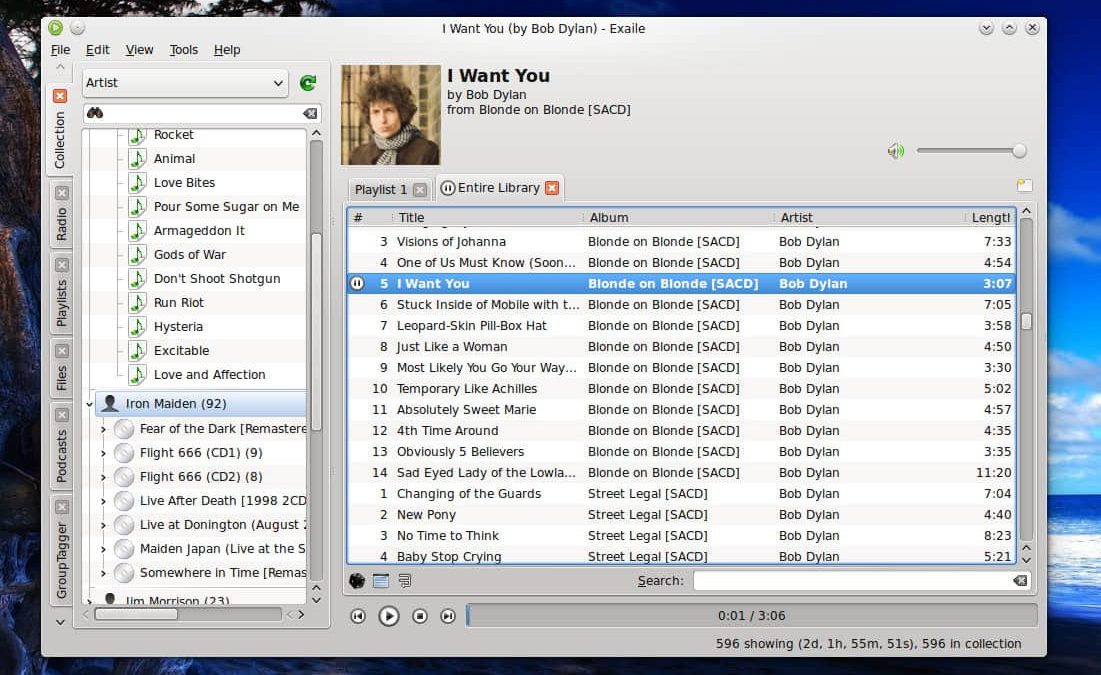Click the shuffle icon below playlist

(x=357, y=581)
